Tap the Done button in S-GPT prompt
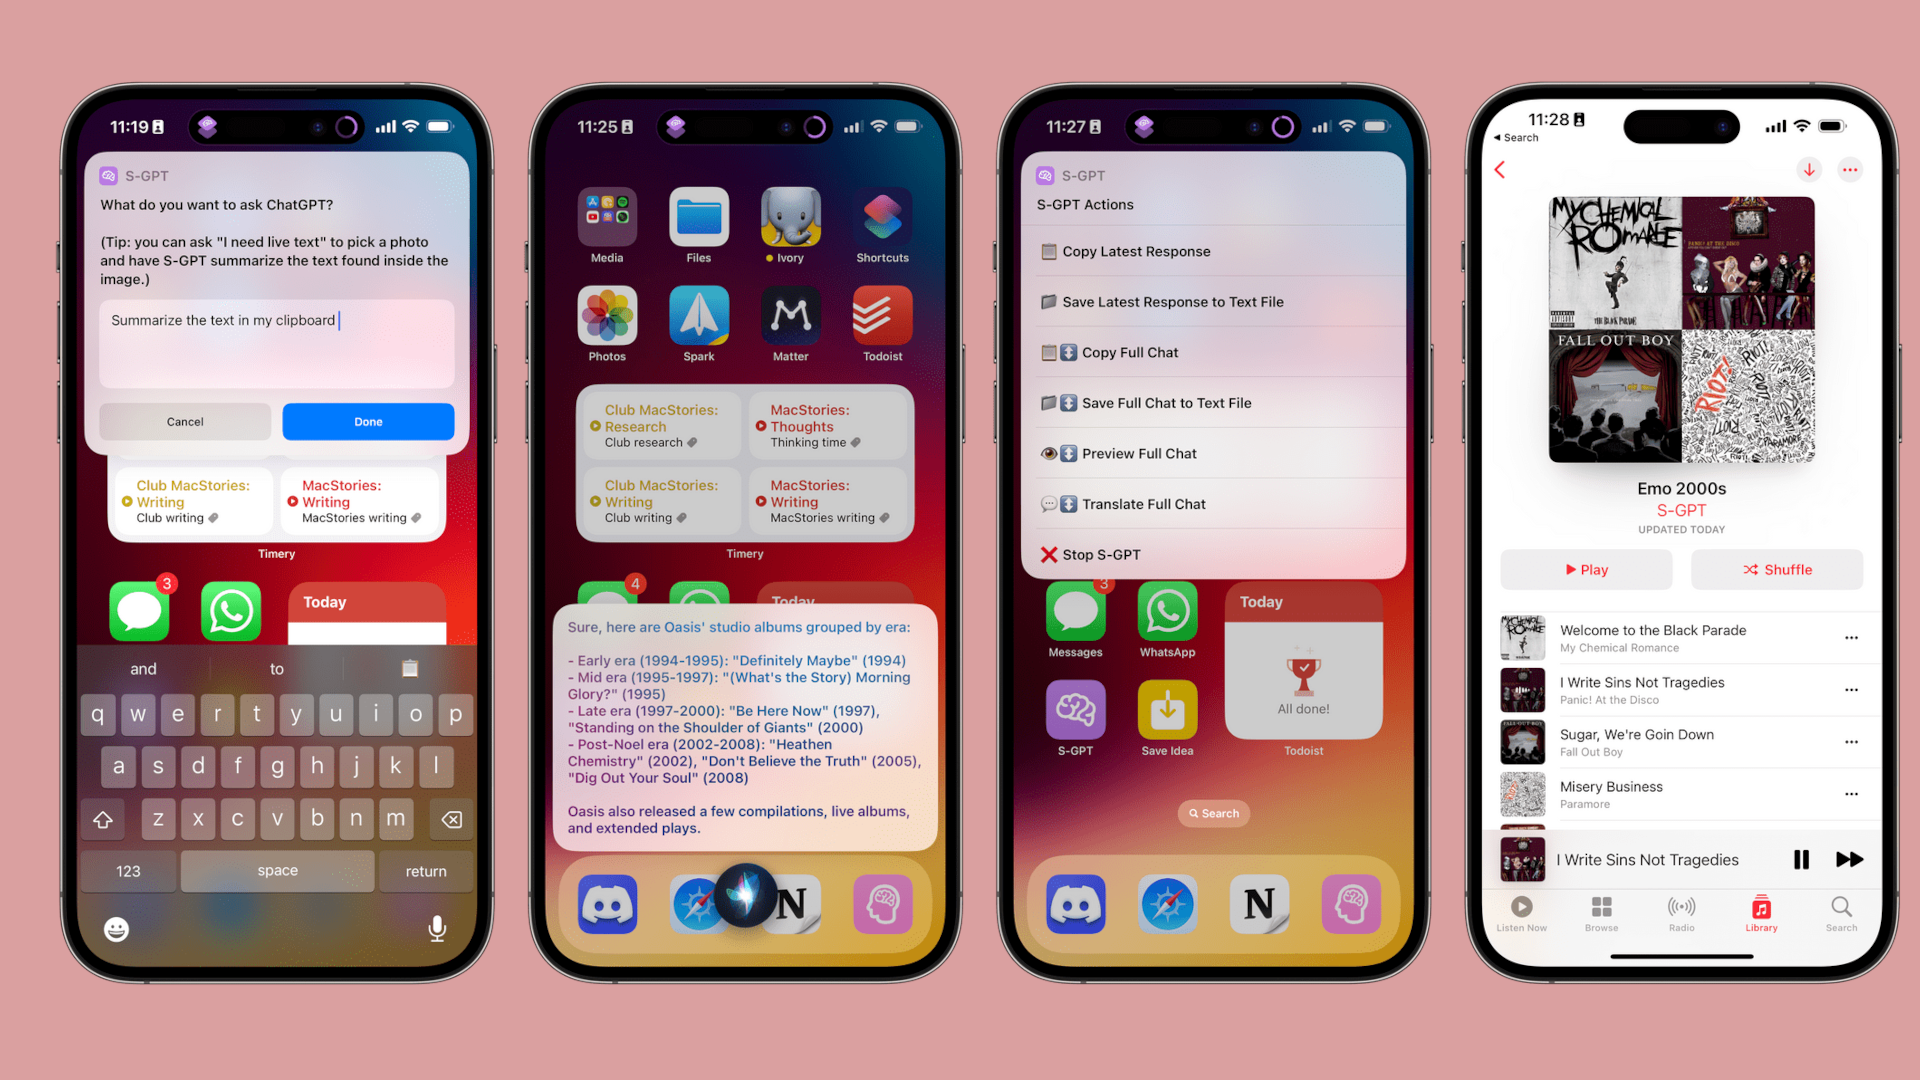Screen dimensions: 1920x1080 pos(367,421)
